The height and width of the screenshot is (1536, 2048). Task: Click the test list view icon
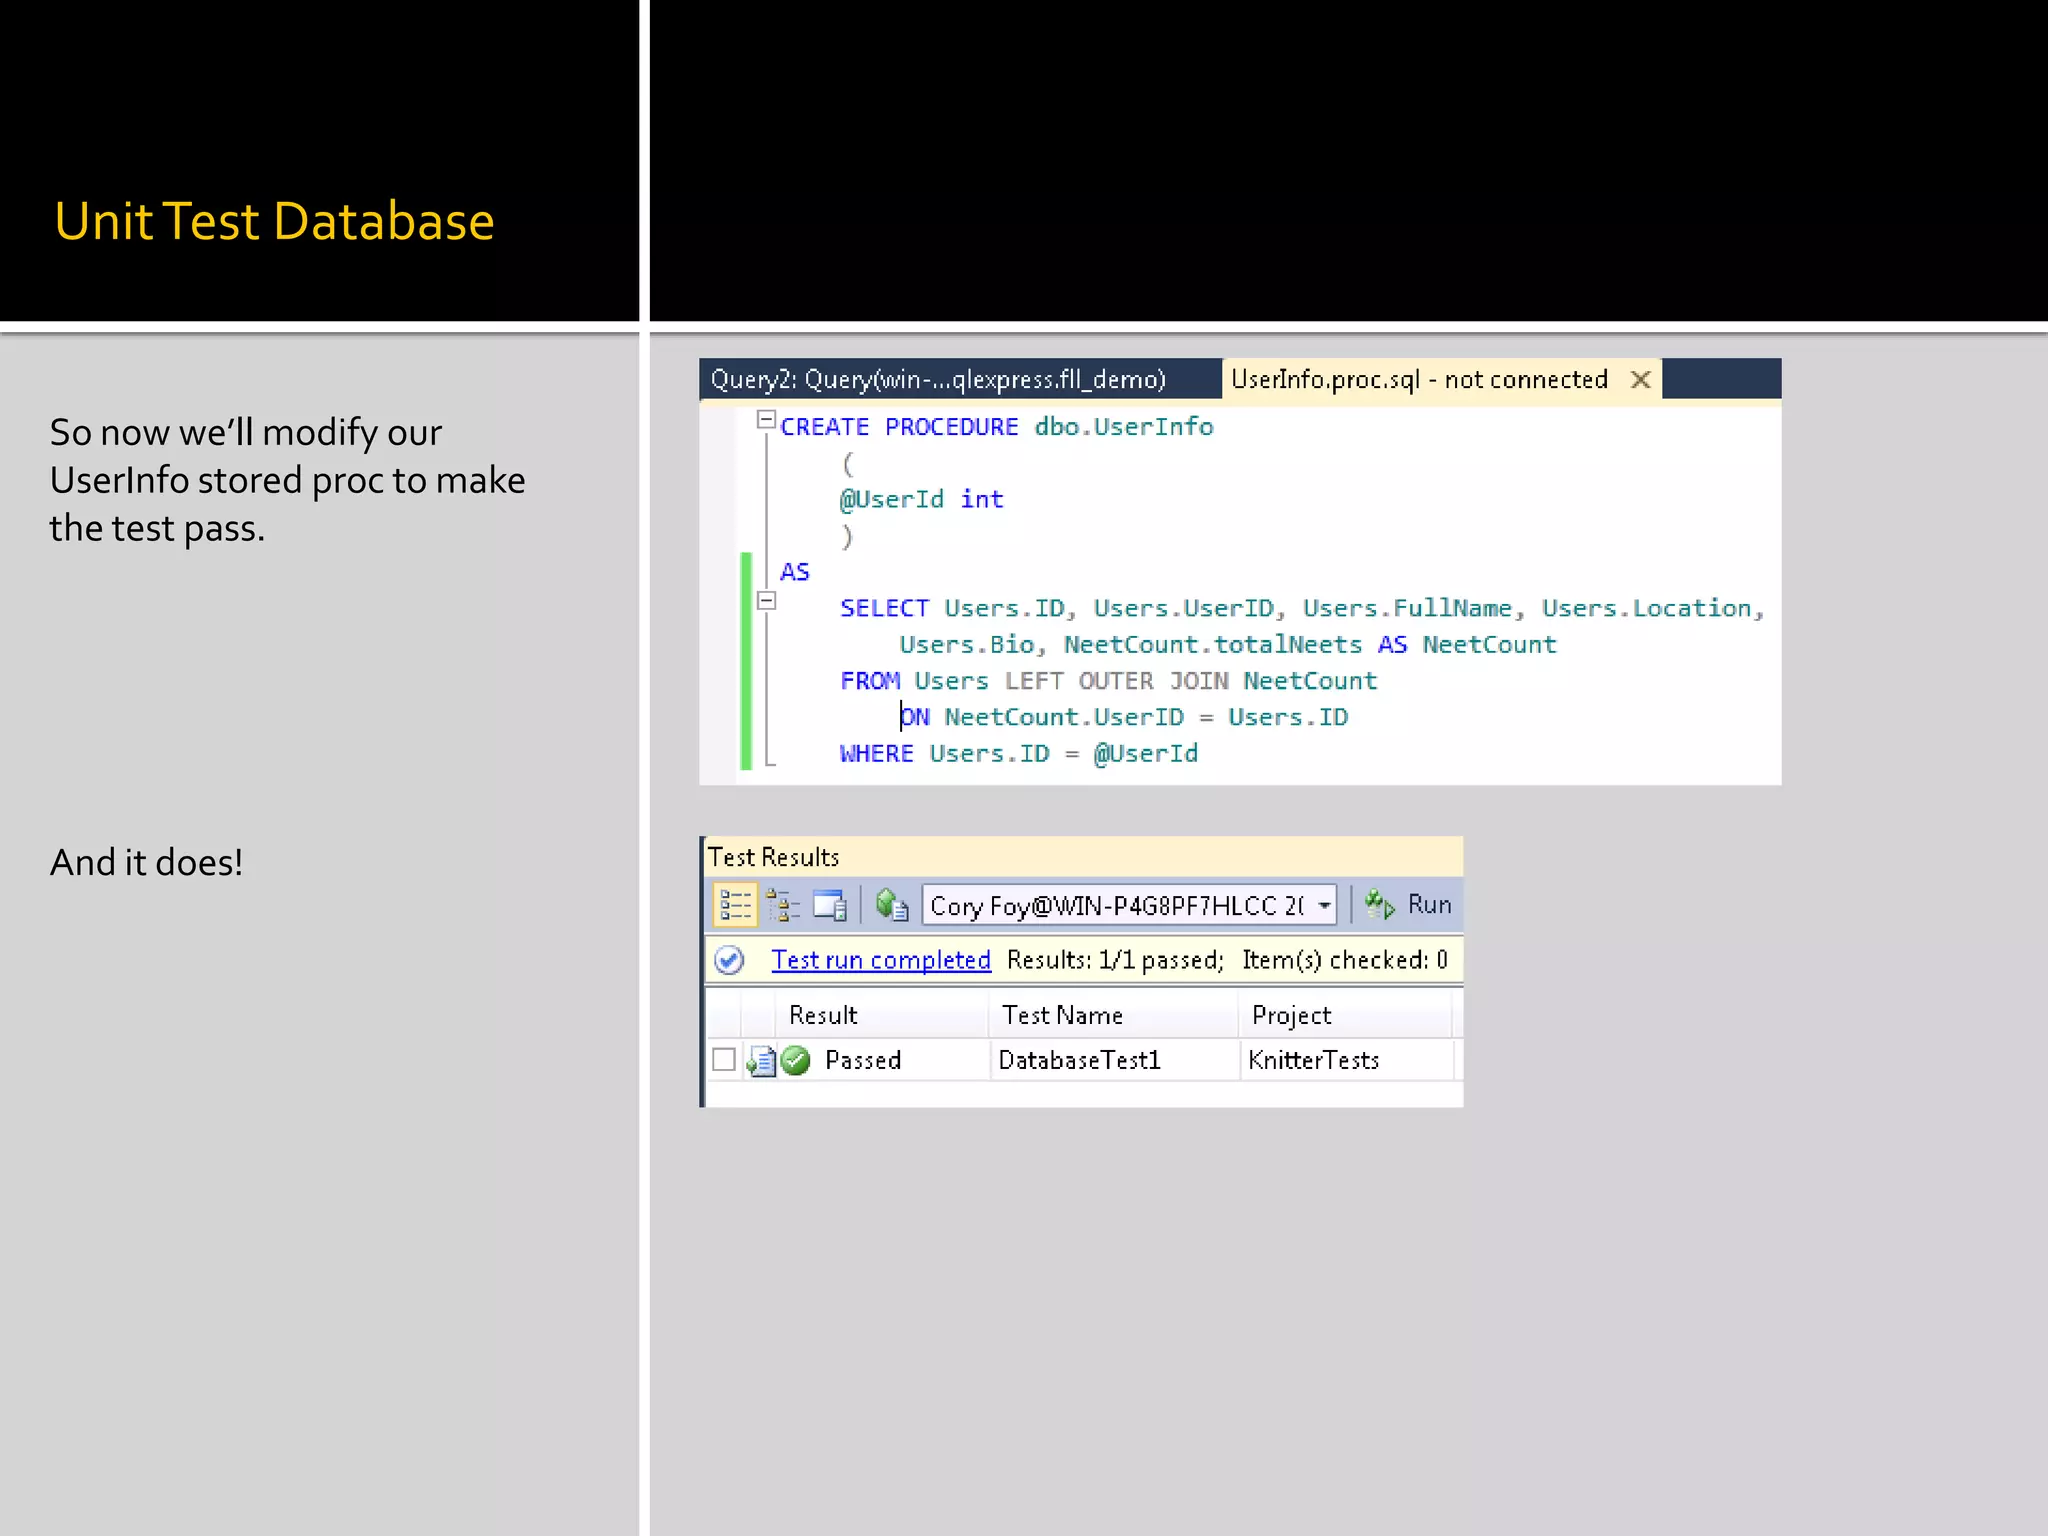[735, 905]
